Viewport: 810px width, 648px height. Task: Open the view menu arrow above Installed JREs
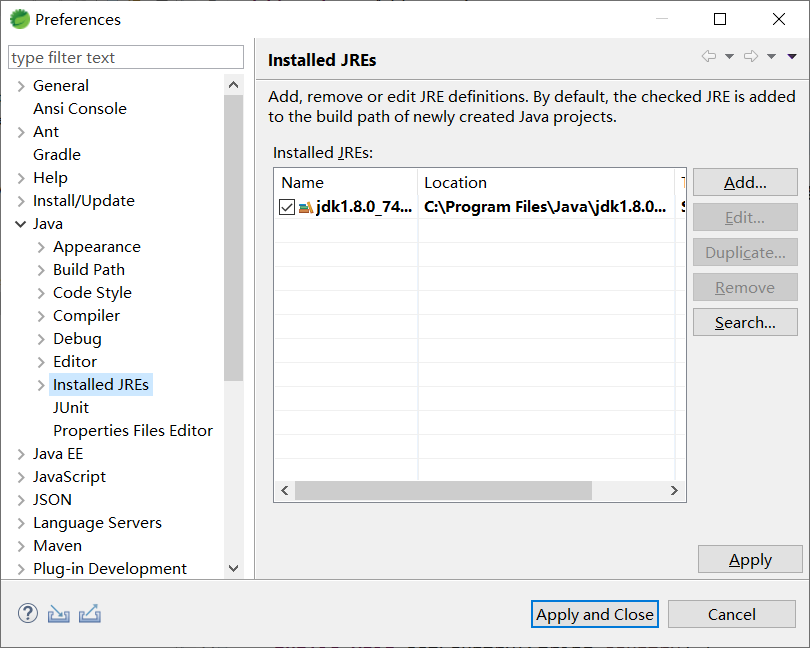point(791,57)
